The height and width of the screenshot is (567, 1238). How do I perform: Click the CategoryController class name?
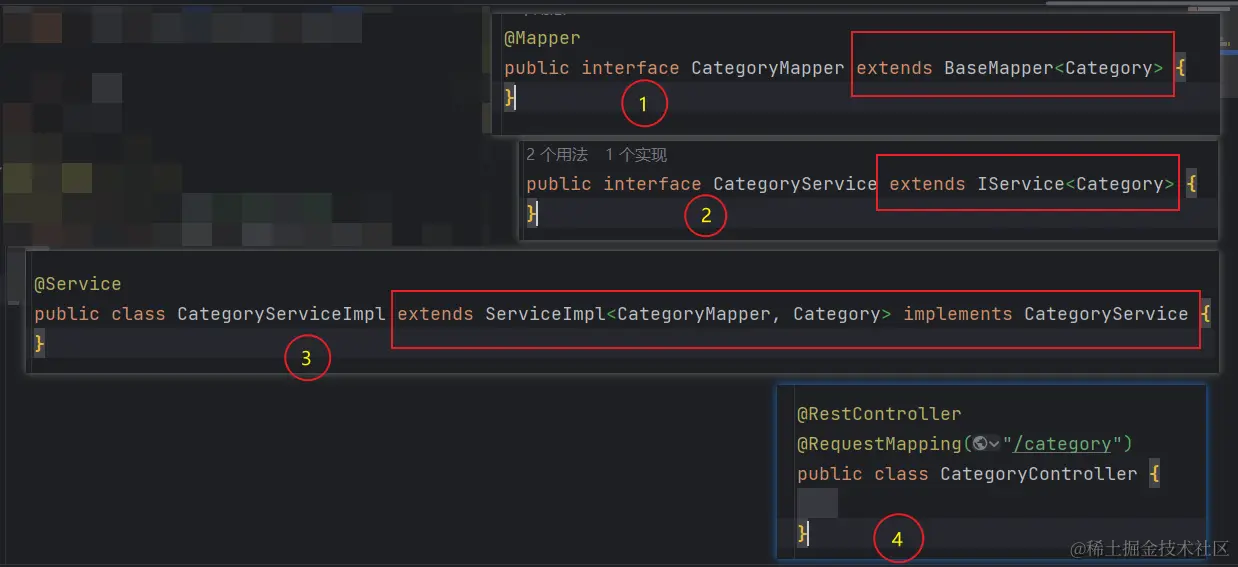(1039, 474)
